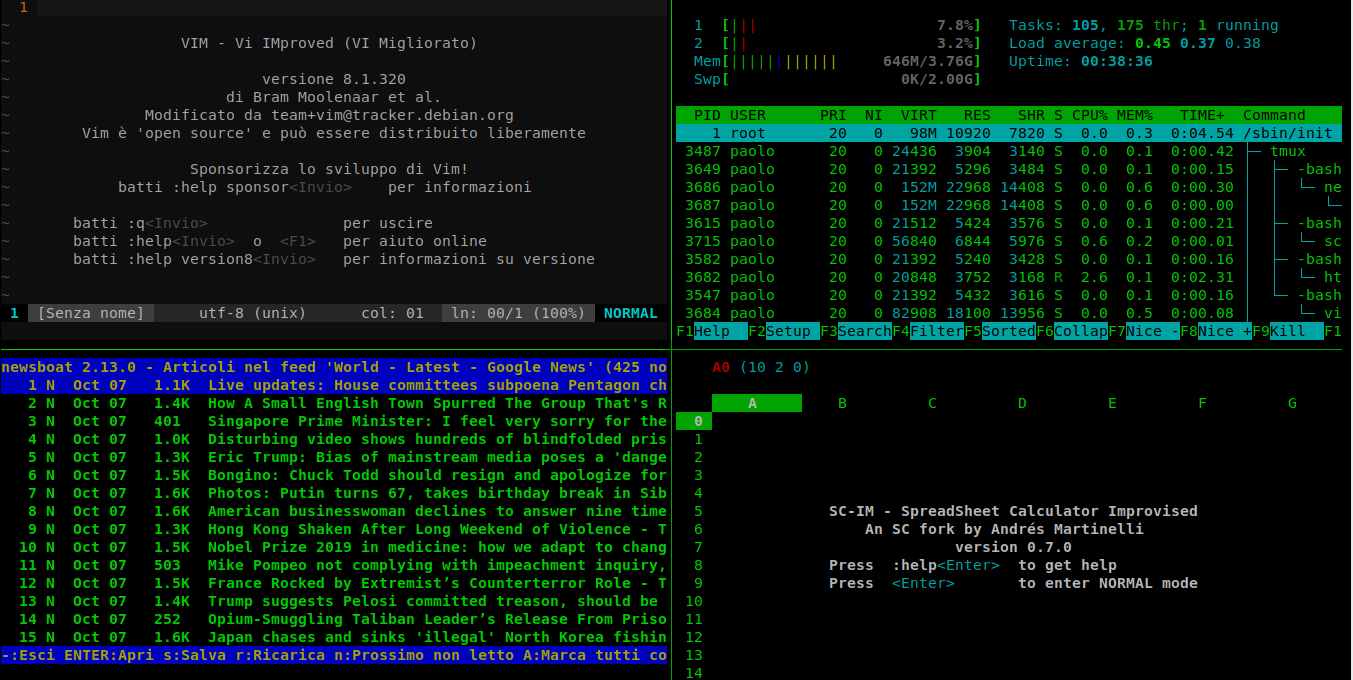
Task: Click Search in the htop function bar
Action: 864,331
